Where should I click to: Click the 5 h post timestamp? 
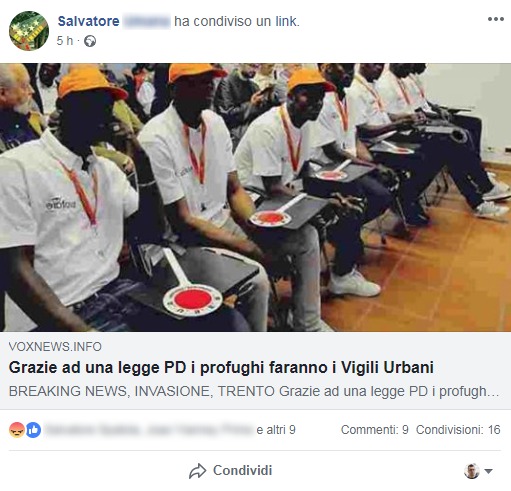click(65, 41)
